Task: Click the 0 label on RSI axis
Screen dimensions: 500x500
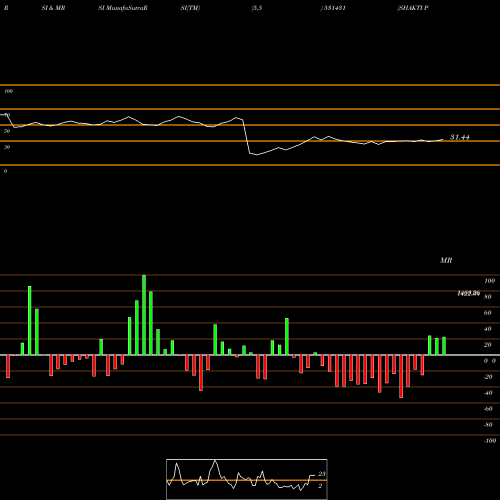Action: click(x=5, y=171)
